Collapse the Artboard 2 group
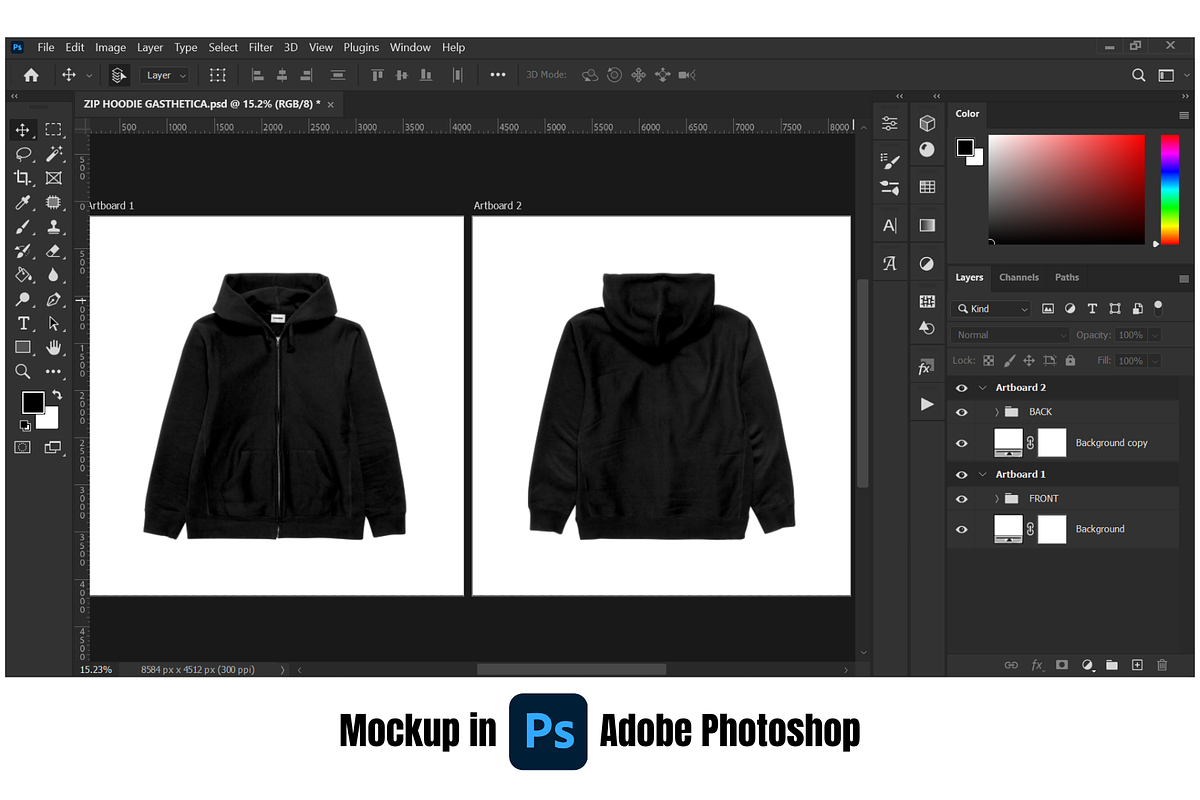1200x800 pixels. tap(983, 388)
